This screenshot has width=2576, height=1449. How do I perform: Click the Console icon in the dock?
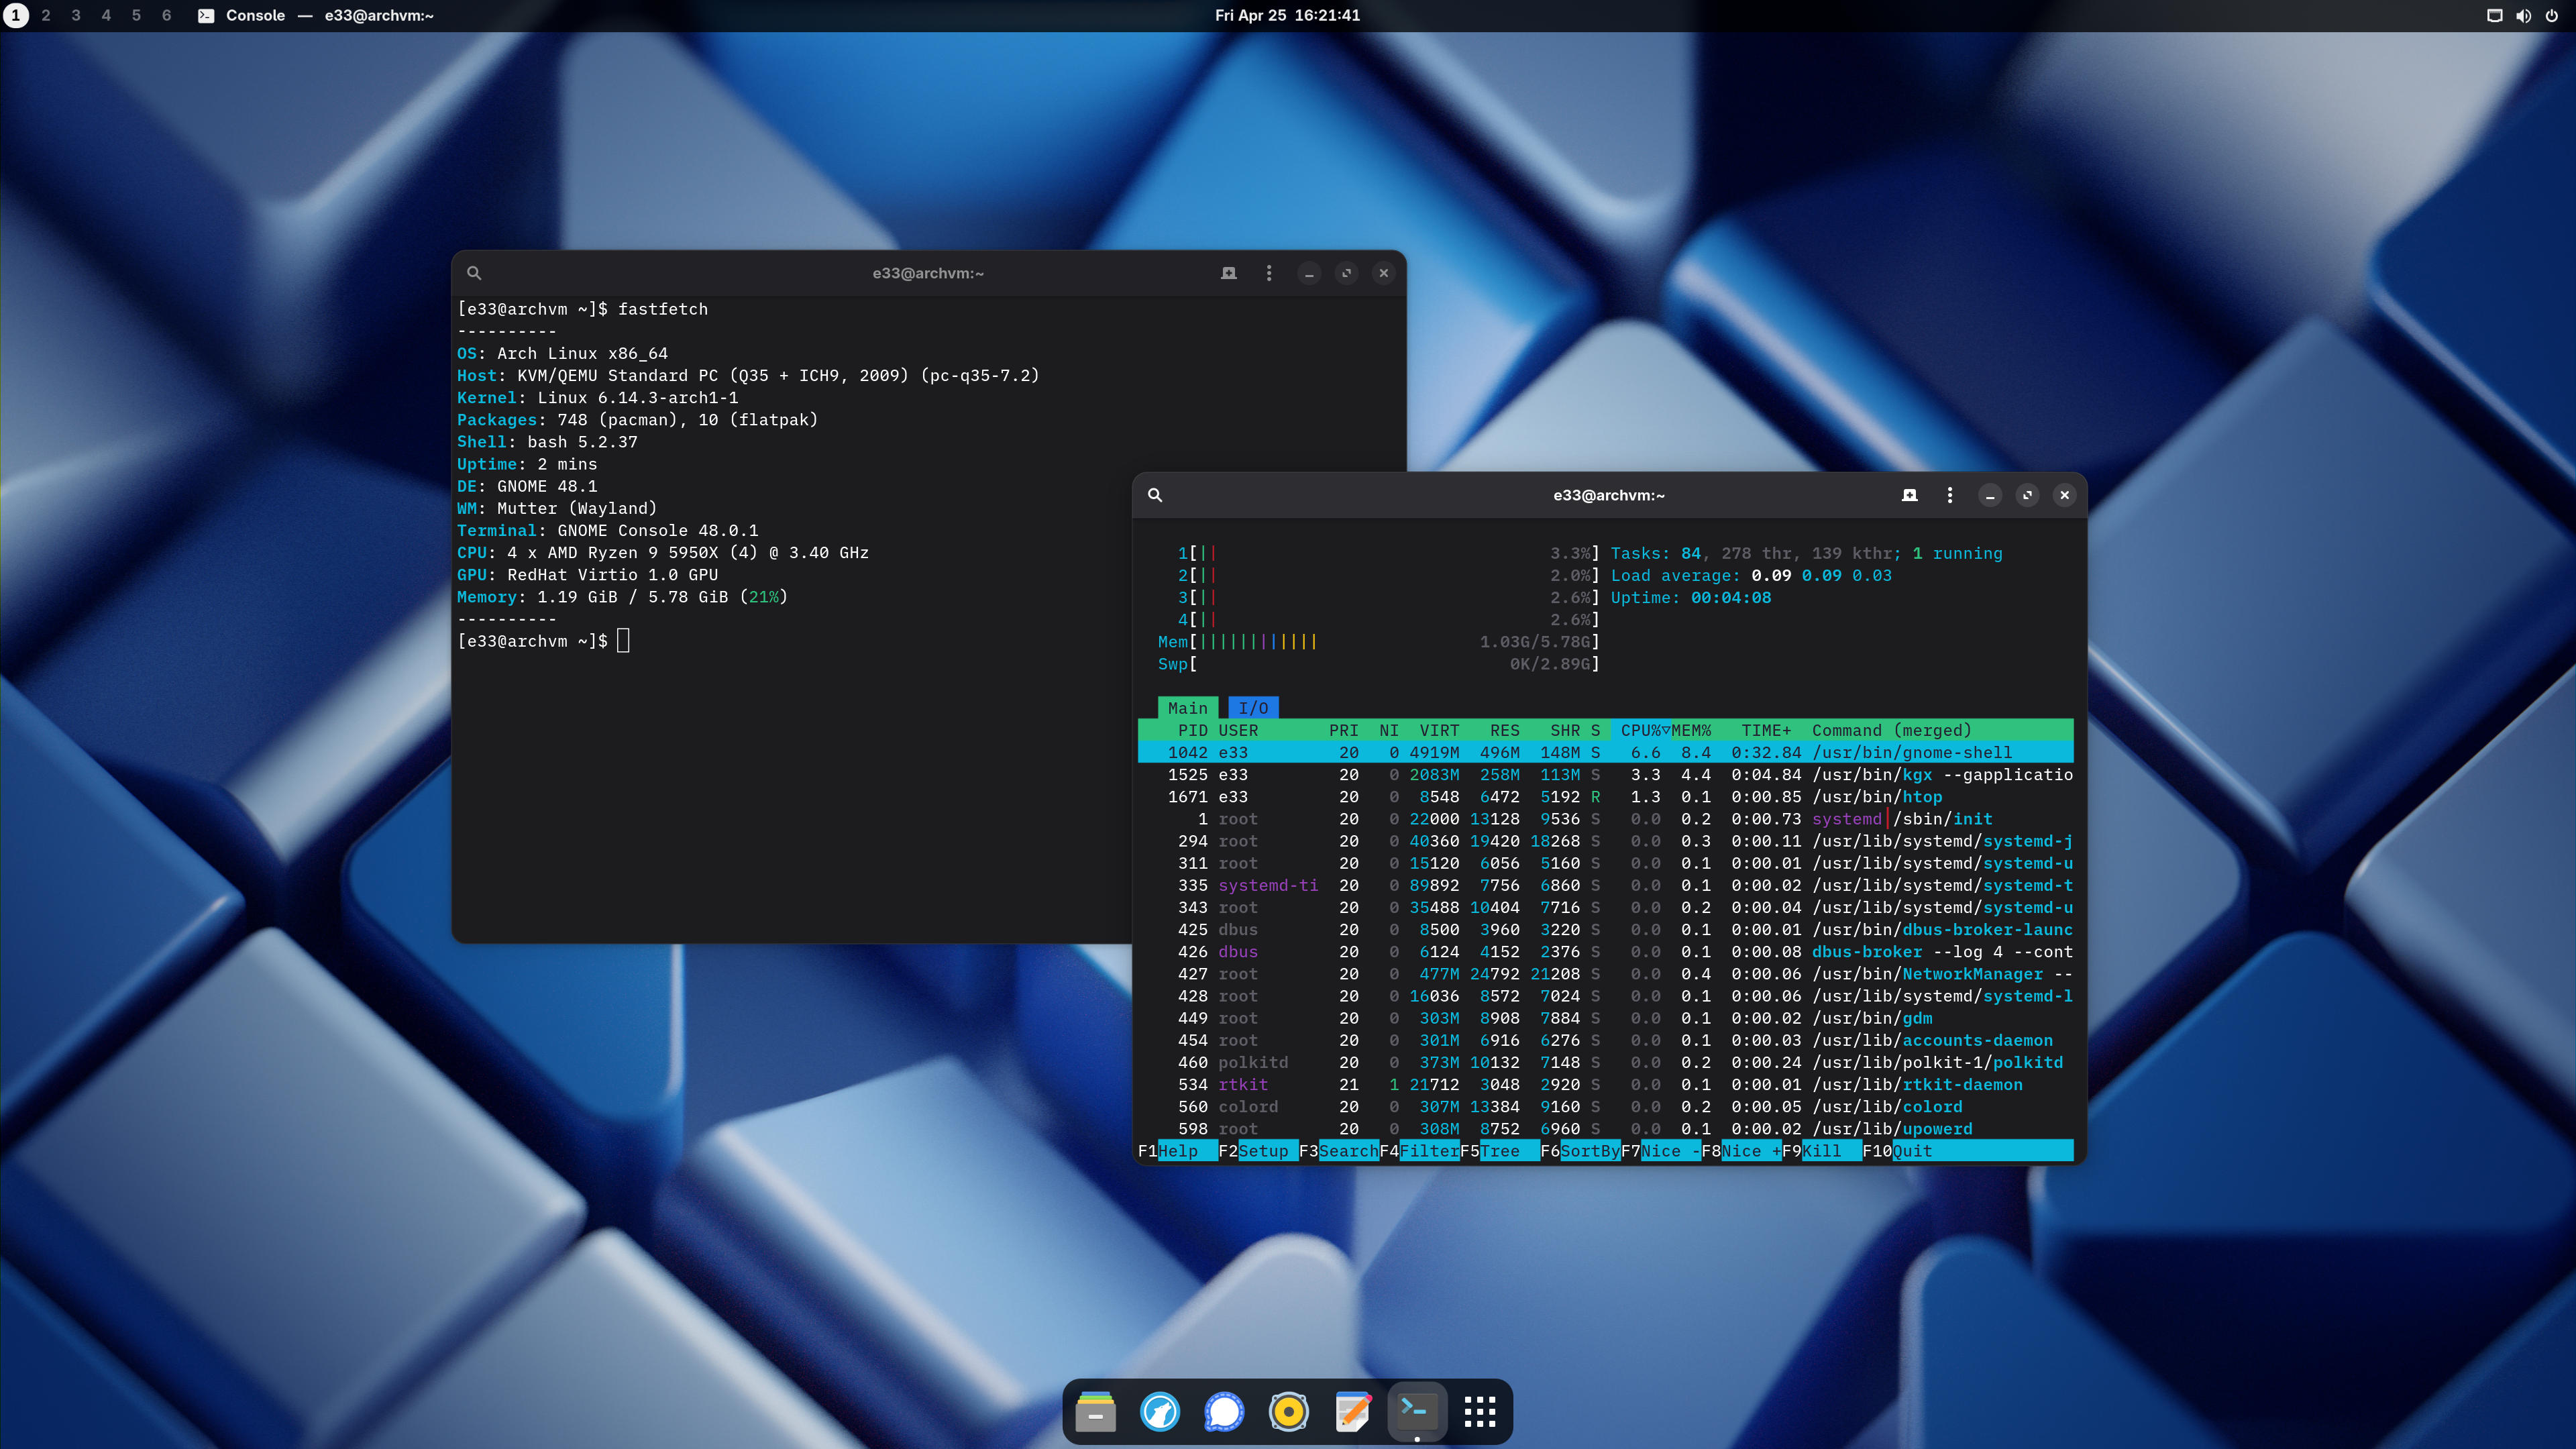tap(1416, 1411)
